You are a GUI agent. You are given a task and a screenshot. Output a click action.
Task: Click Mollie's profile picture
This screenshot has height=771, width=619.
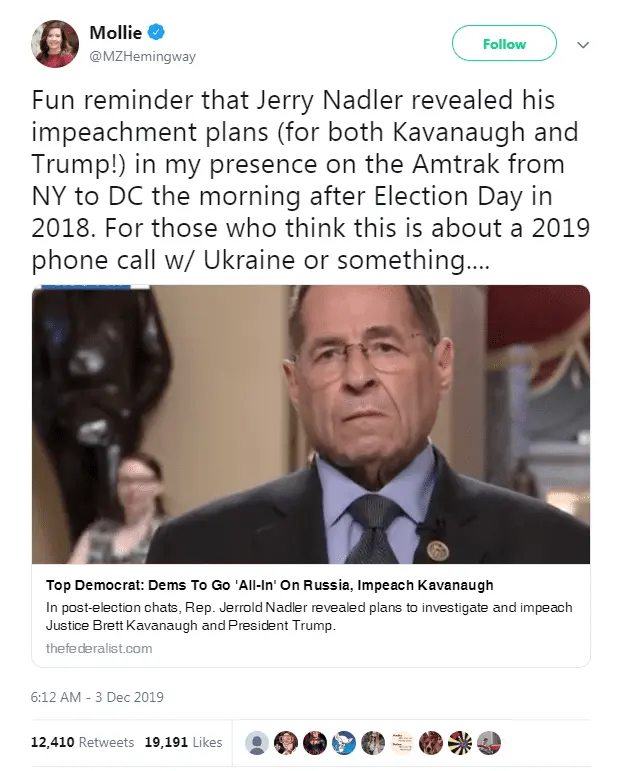pyautogui.click(x=54, y=45)
